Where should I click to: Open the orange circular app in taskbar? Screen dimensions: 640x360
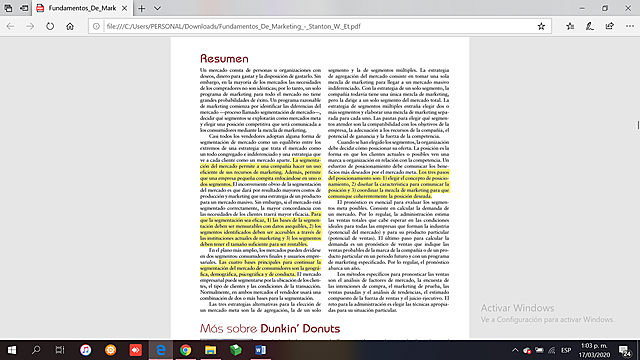point(110,350)
